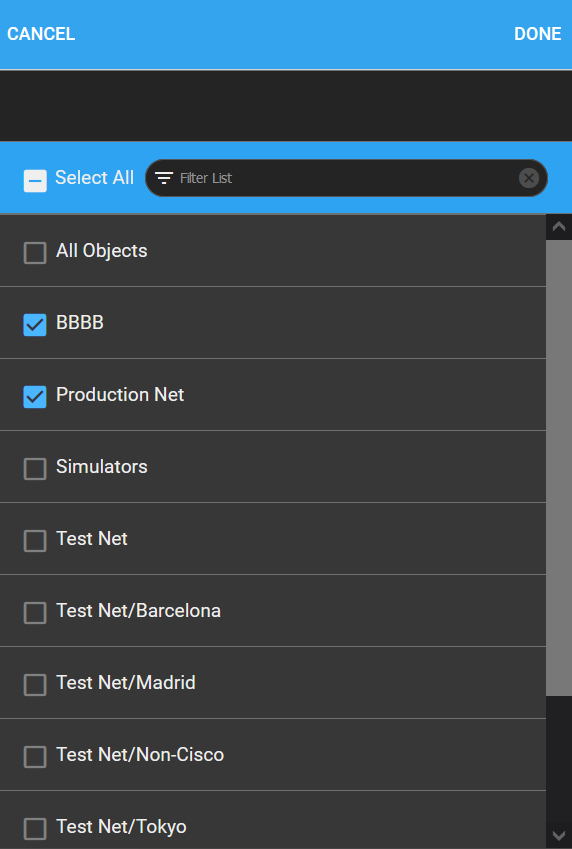Enable the Simulators checkbox

click(35, 469)
